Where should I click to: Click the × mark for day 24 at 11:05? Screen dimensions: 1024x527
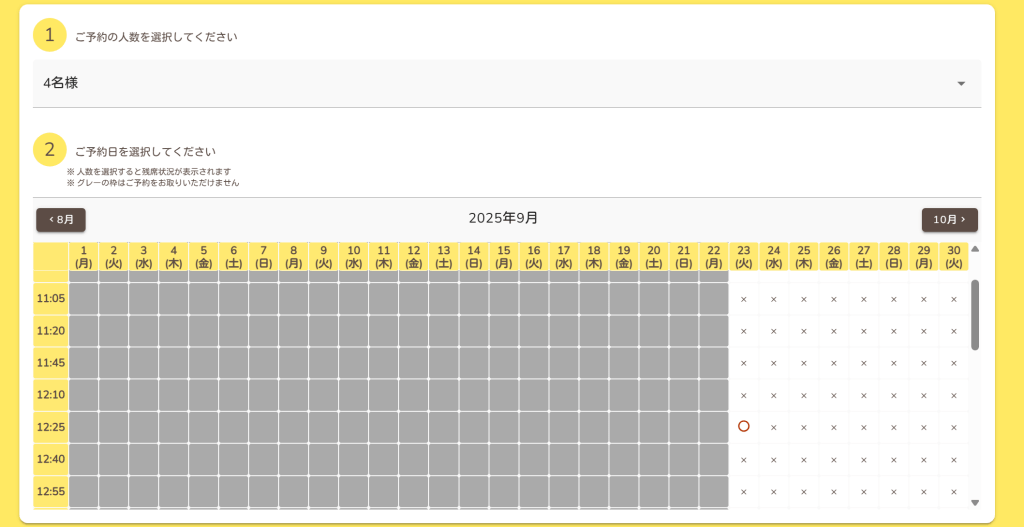[773, 299]
